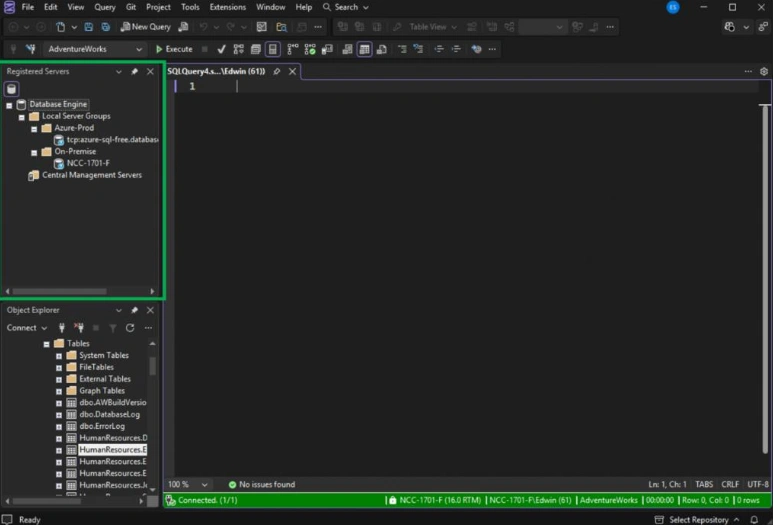Open the 100 % zoom level dropdown

[187, 485]
